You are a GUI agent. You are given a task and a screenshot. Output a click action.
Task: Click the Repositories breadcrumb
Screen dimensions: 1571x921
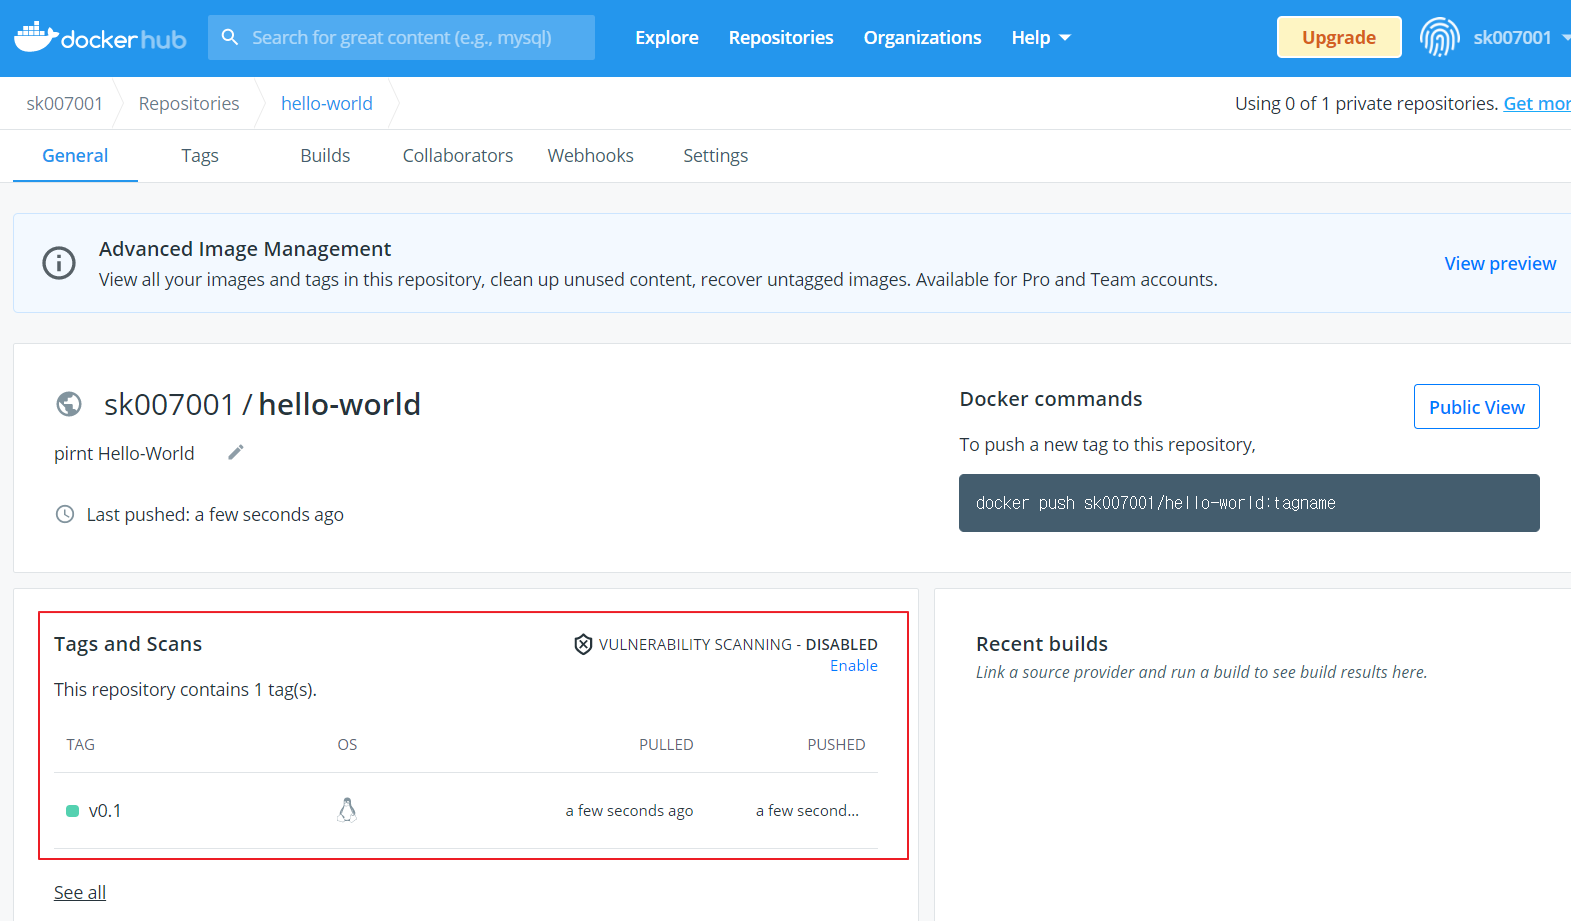189,103
